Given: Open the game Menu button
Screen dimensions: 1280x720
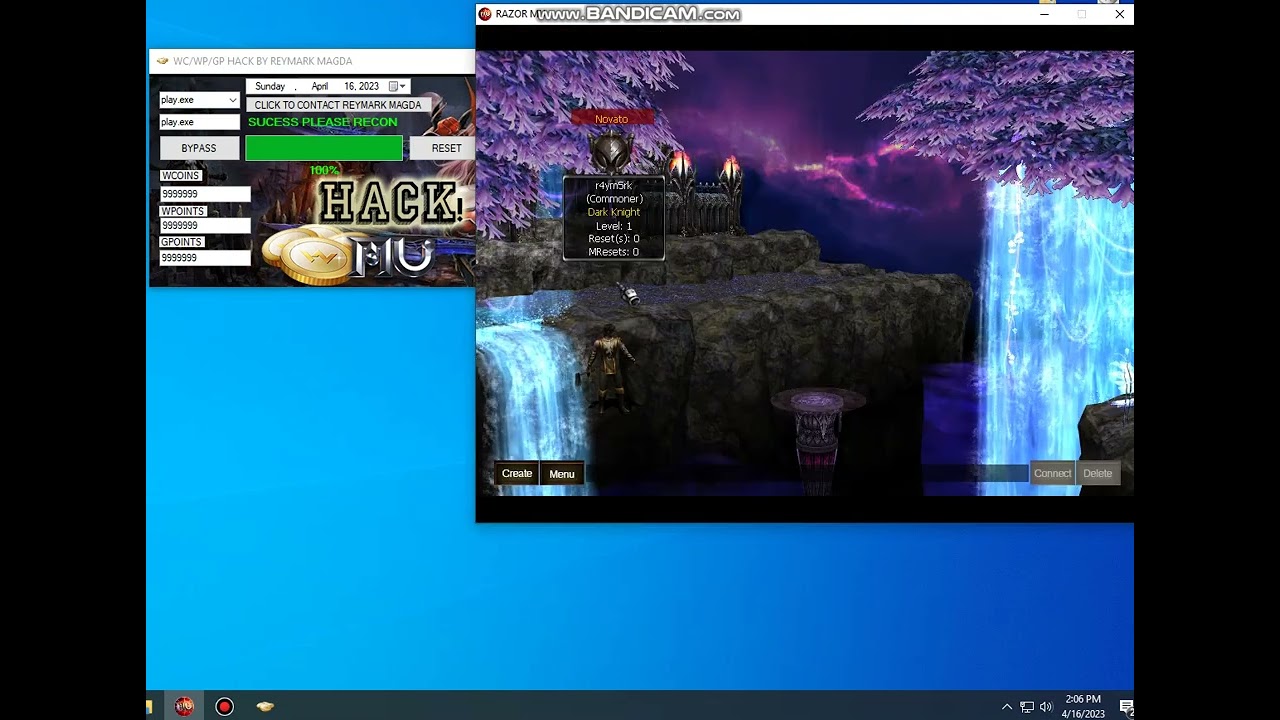Looking at the screenshot, I should pos(562,474).
